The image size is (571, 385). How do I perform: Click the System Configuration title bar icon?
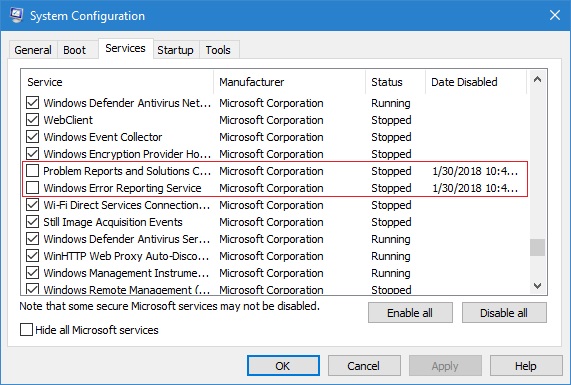[x=15, y=15]
